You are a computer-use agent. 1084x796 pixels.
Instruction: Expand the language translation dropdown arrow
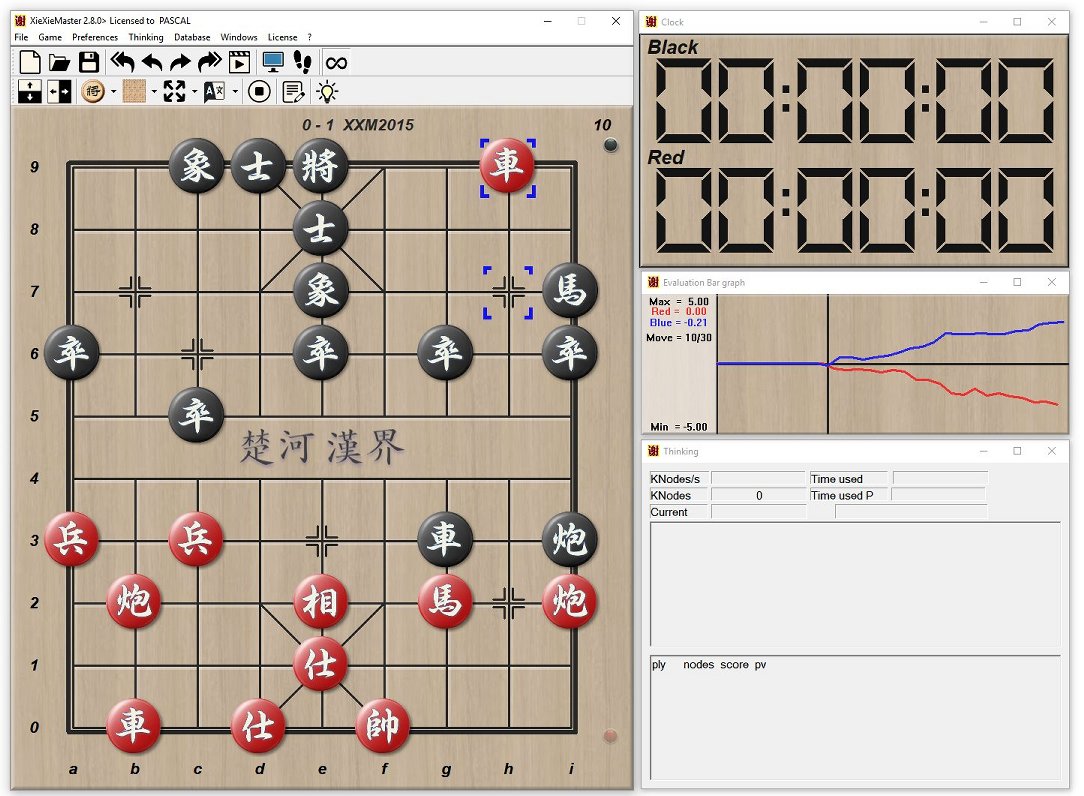point(235,92)
